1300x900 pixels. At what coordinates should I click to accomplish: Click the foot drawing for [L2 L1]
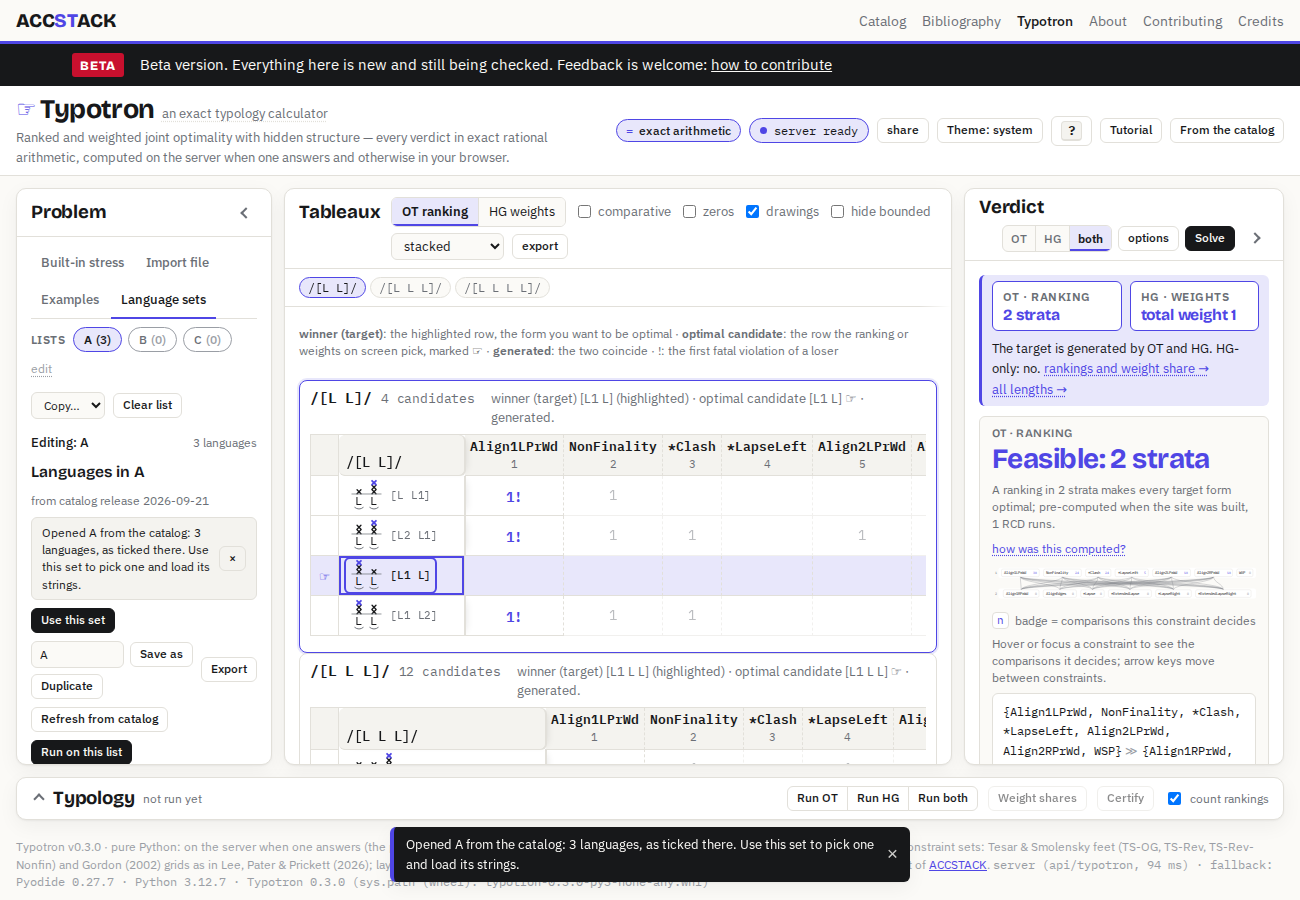click(x=366, y=535)
